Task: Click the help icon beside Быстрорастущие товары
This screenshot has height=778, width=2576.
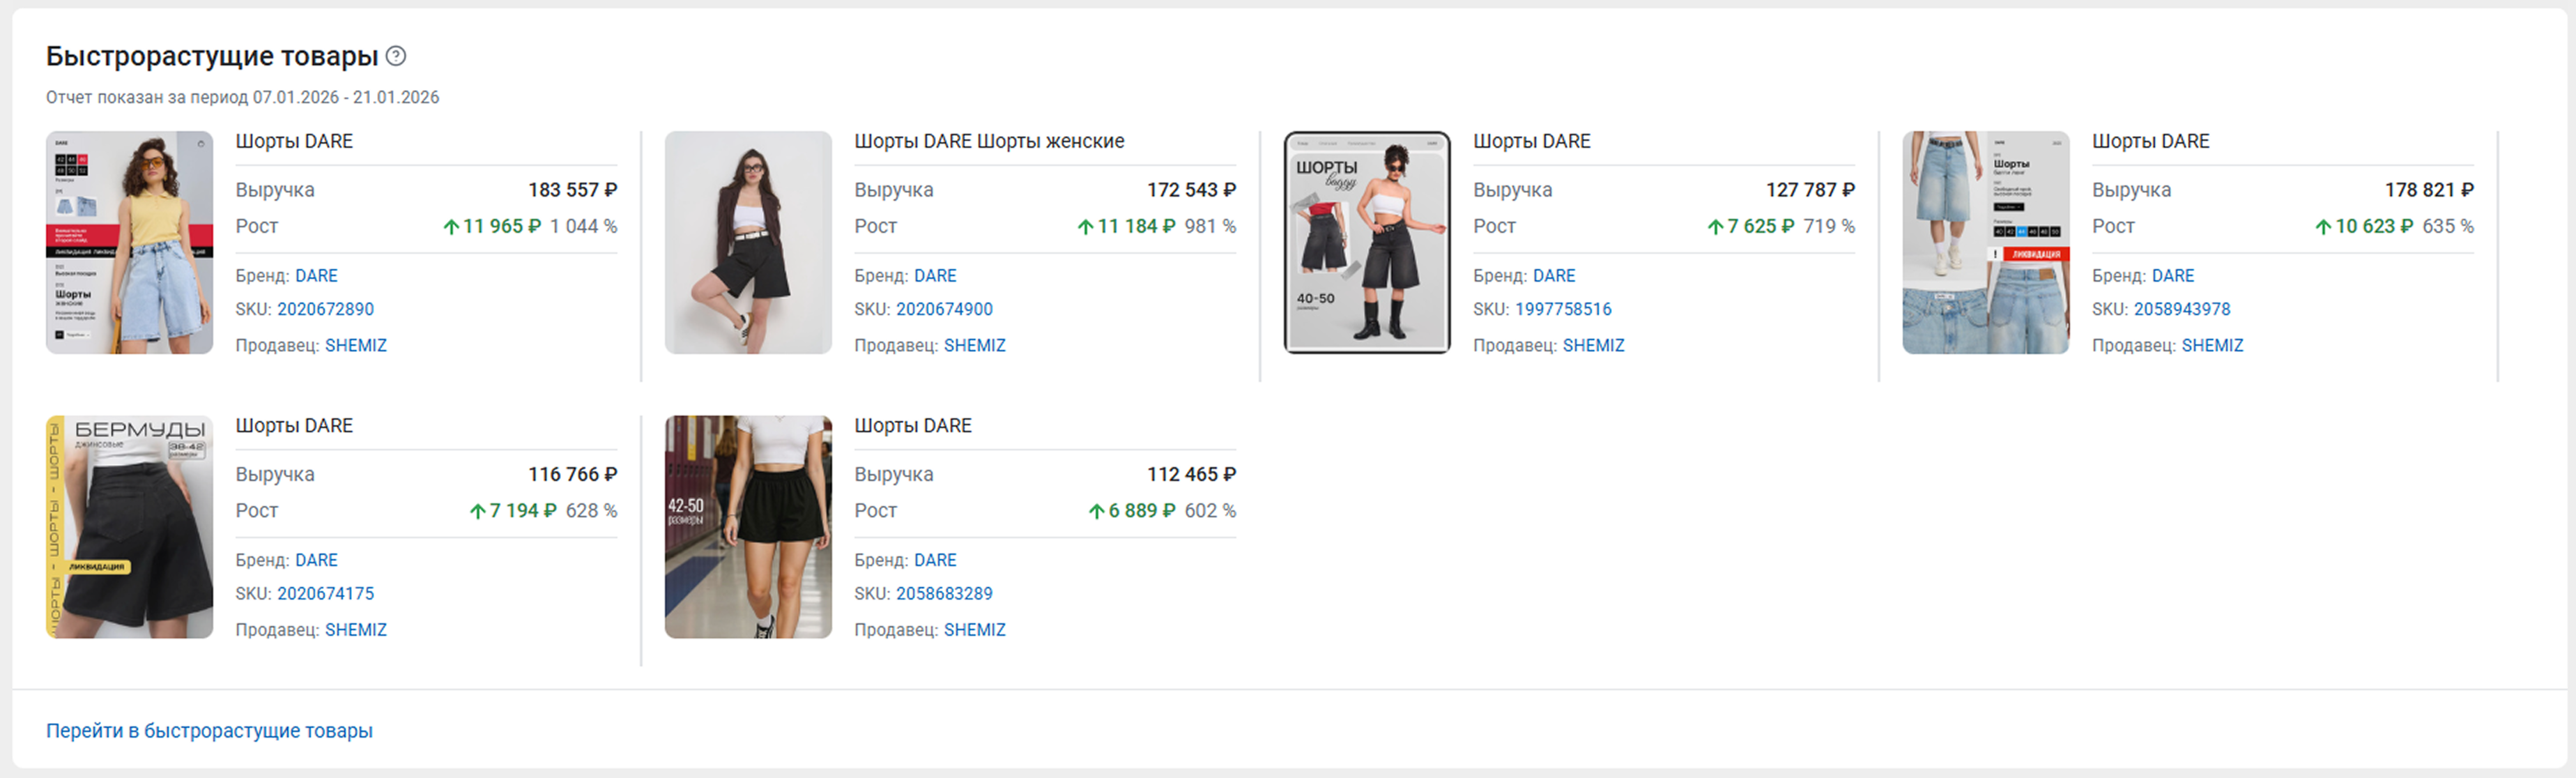Action: (396, 56)
